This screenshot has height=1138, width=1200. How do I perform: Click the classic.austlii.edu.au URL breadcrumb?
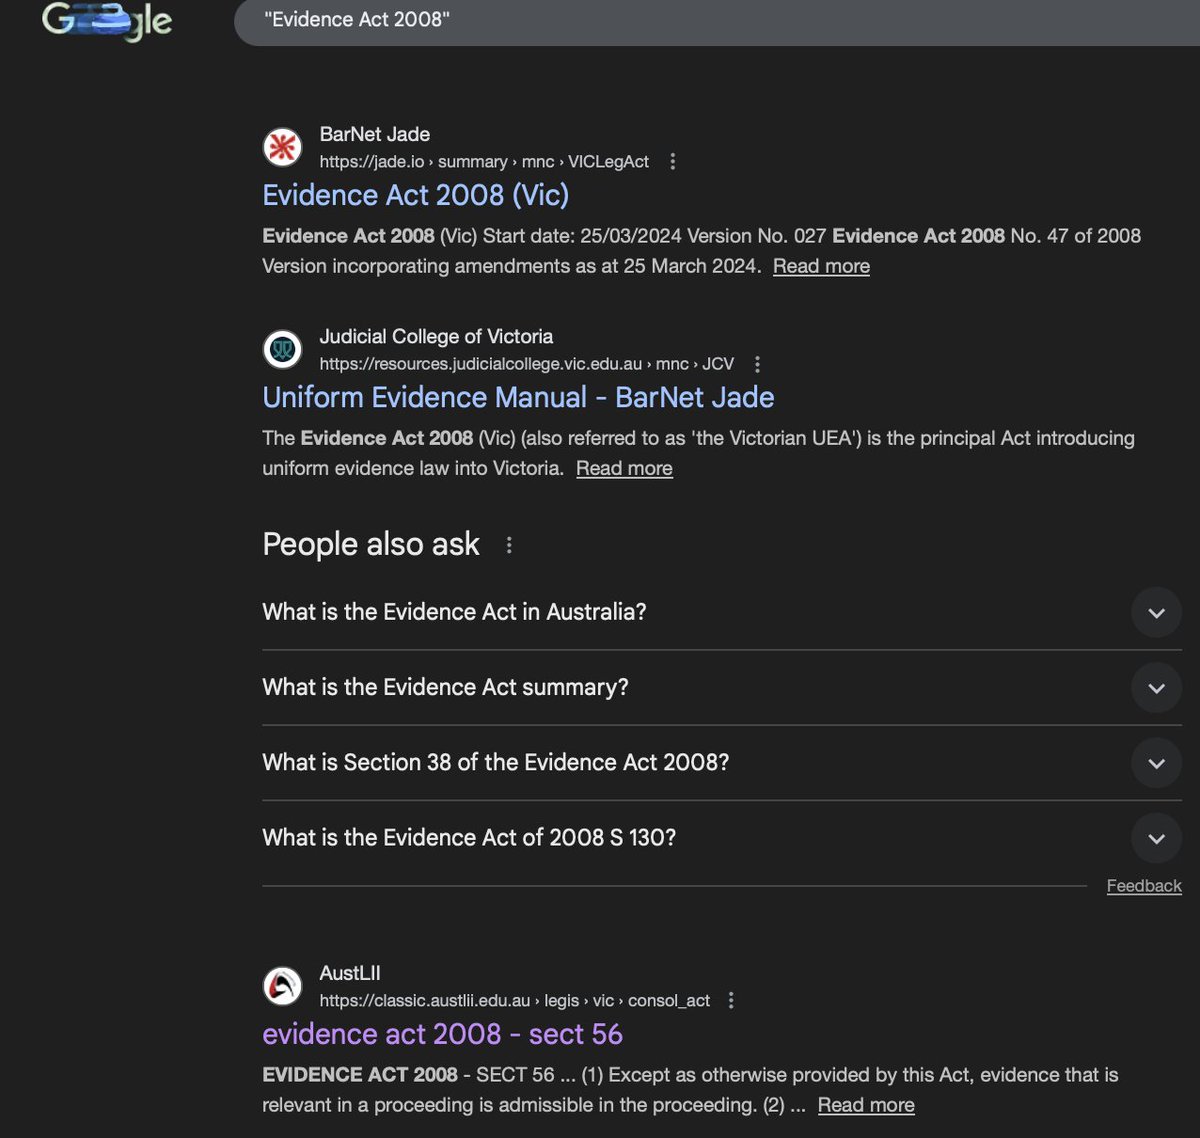[515, 1000]
